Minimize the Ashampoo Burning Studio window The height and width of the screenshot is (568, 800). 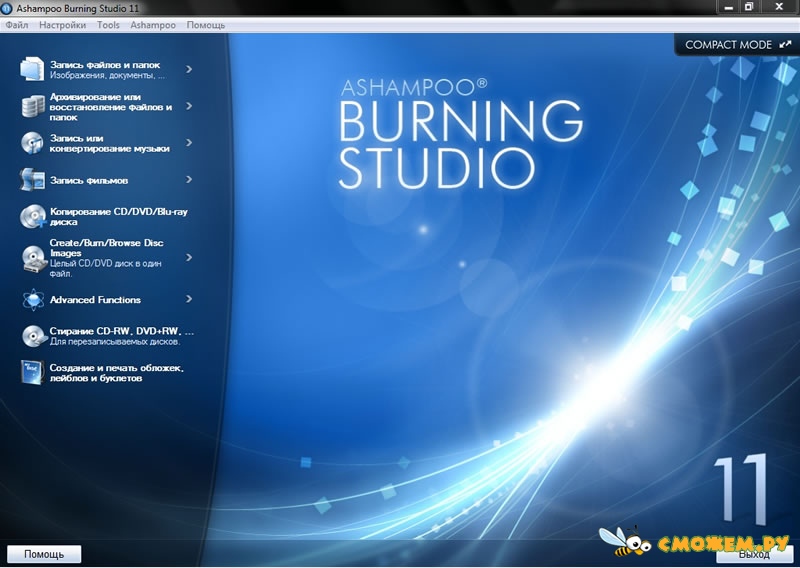(729, 7)
